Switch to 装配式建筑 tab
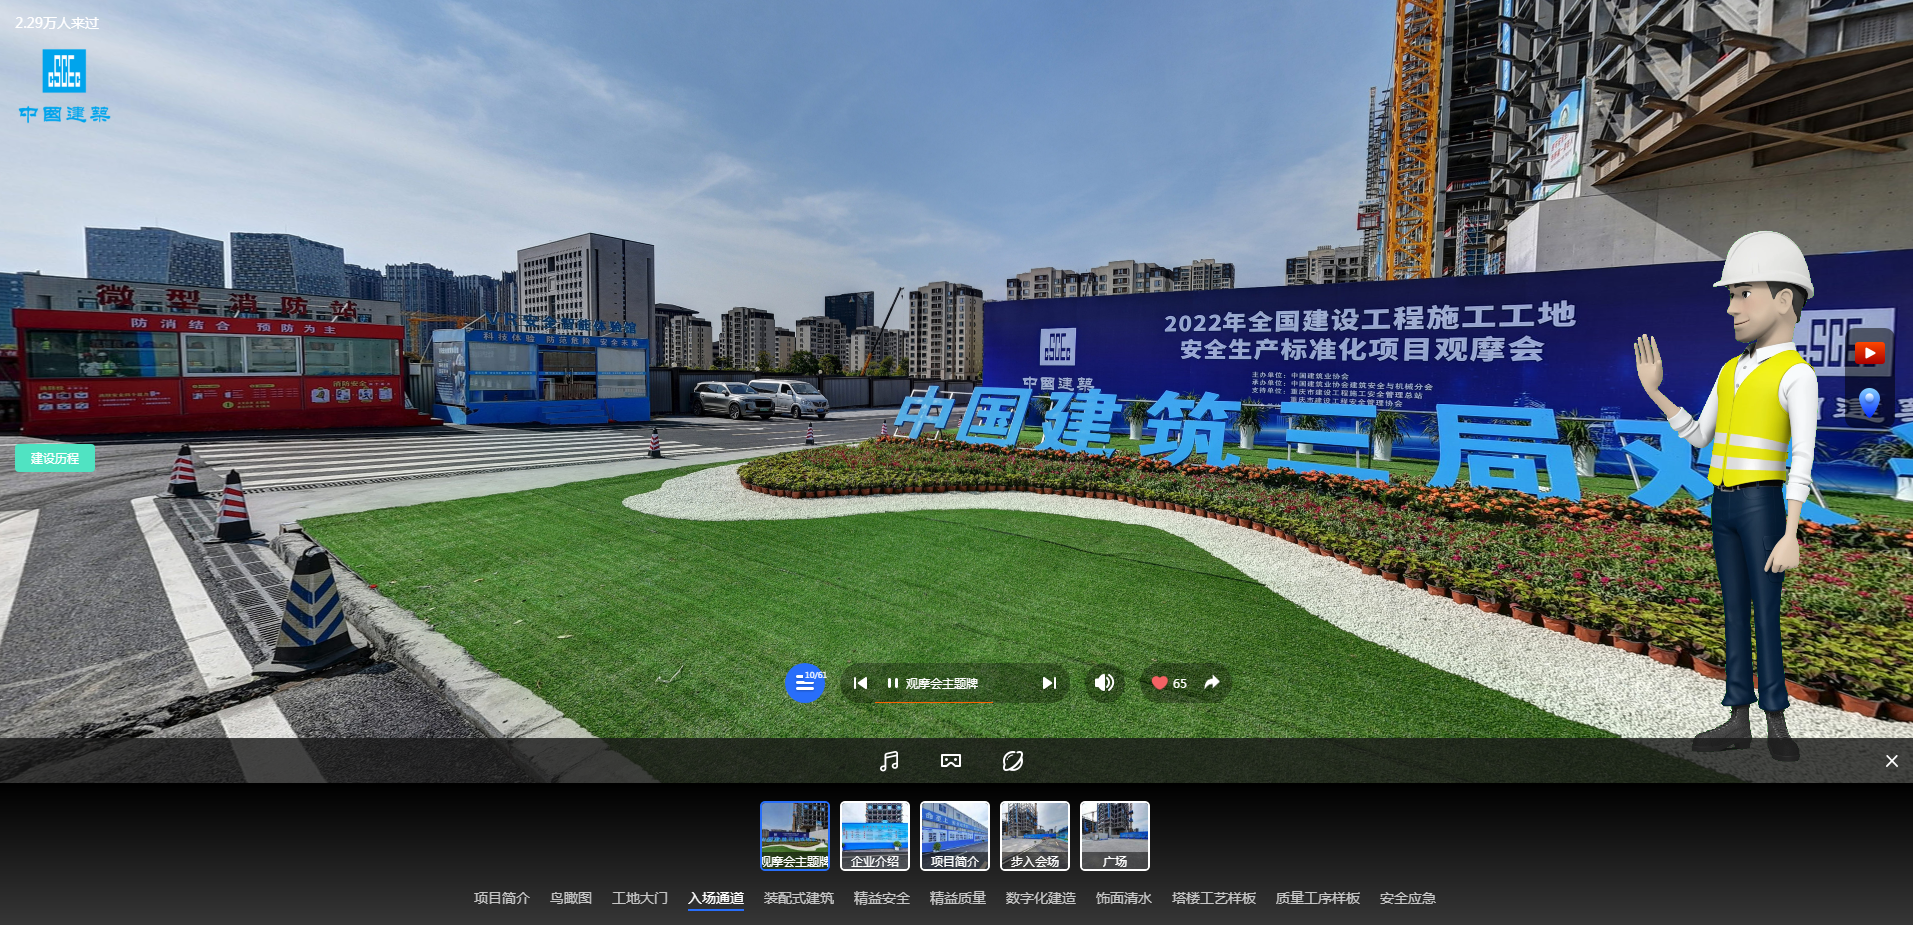Image resolution: width=1913 pixels, height=925 pixels. [799, 898]
